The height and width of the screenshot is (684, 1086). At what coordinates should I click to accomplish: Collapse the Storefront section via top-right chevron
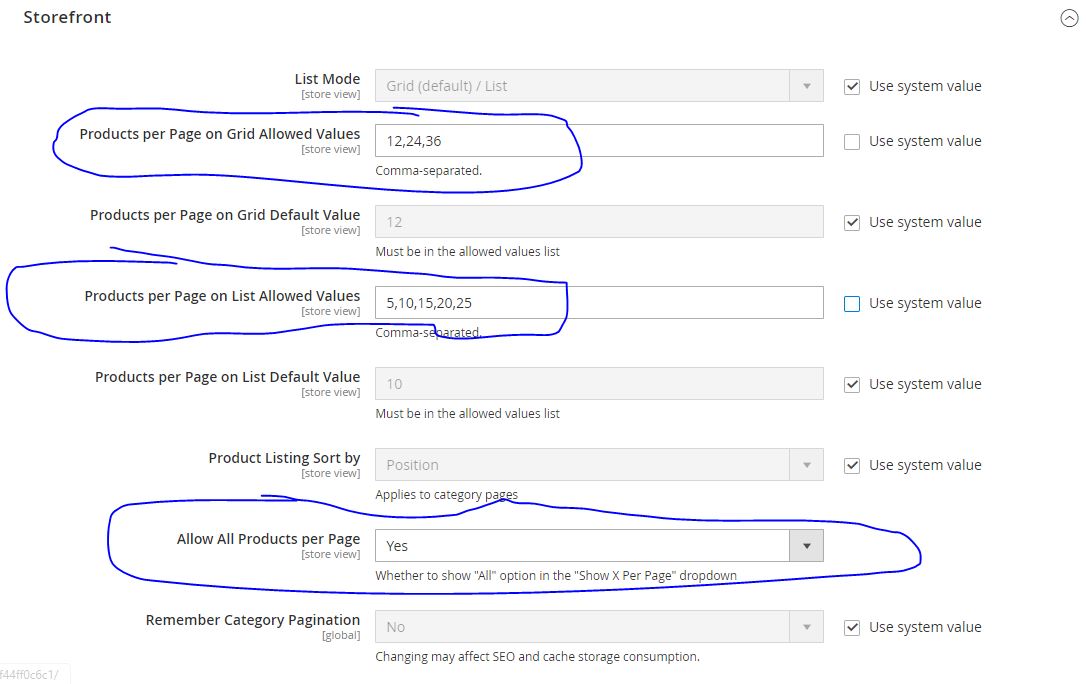click(x=1069, y=17)
